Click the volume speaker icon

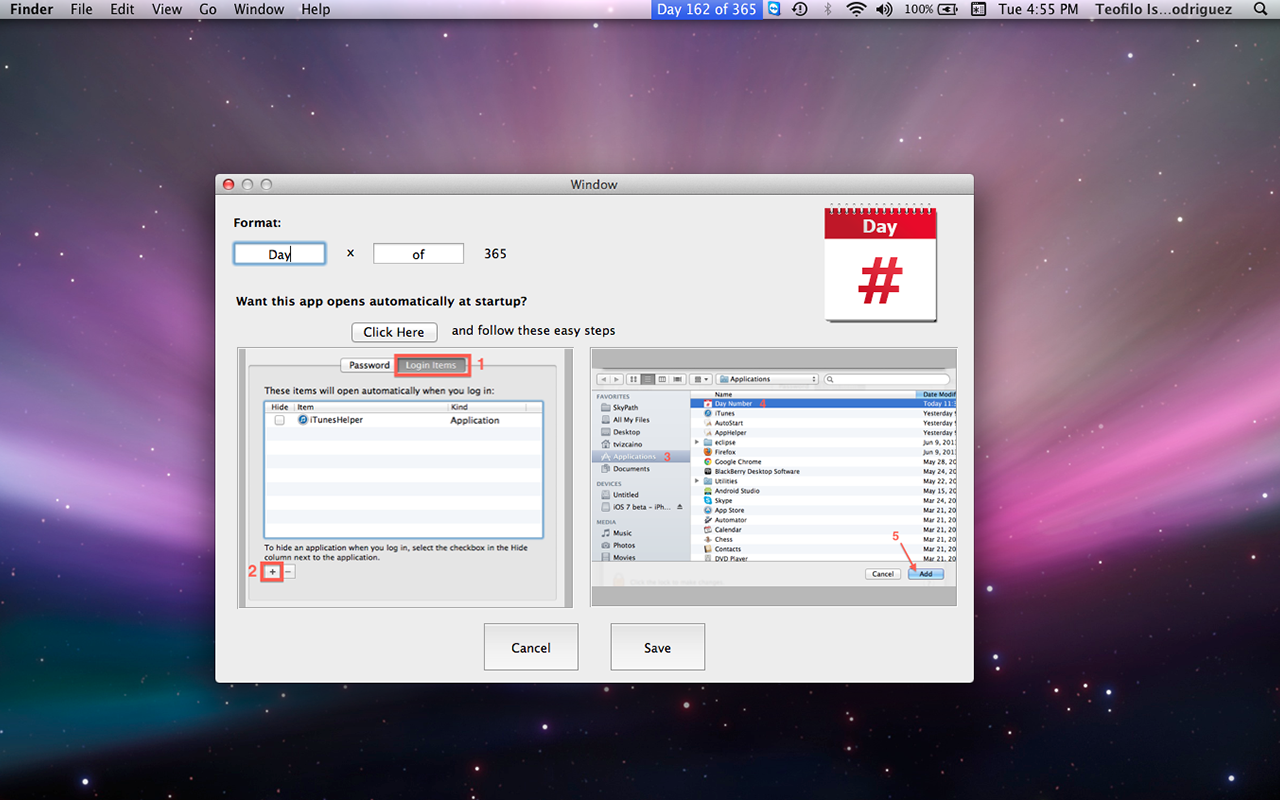click(x=884, y=9)
